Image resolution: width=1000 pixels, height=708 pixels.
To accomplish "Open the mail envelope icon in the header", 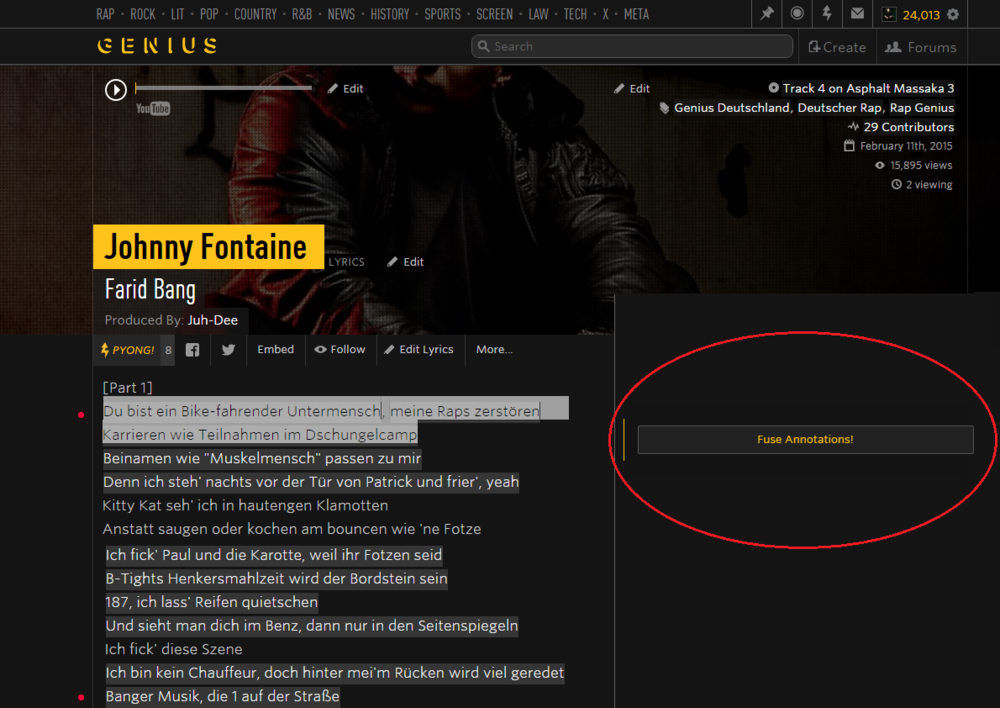I will point(855,13).
